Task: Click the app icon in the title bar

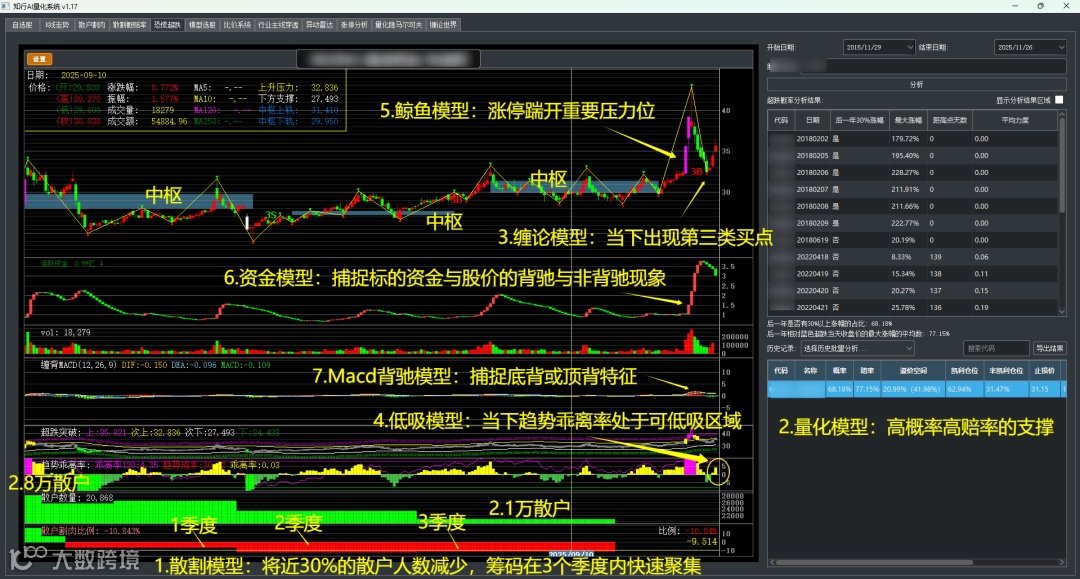Action: [6, 6]
